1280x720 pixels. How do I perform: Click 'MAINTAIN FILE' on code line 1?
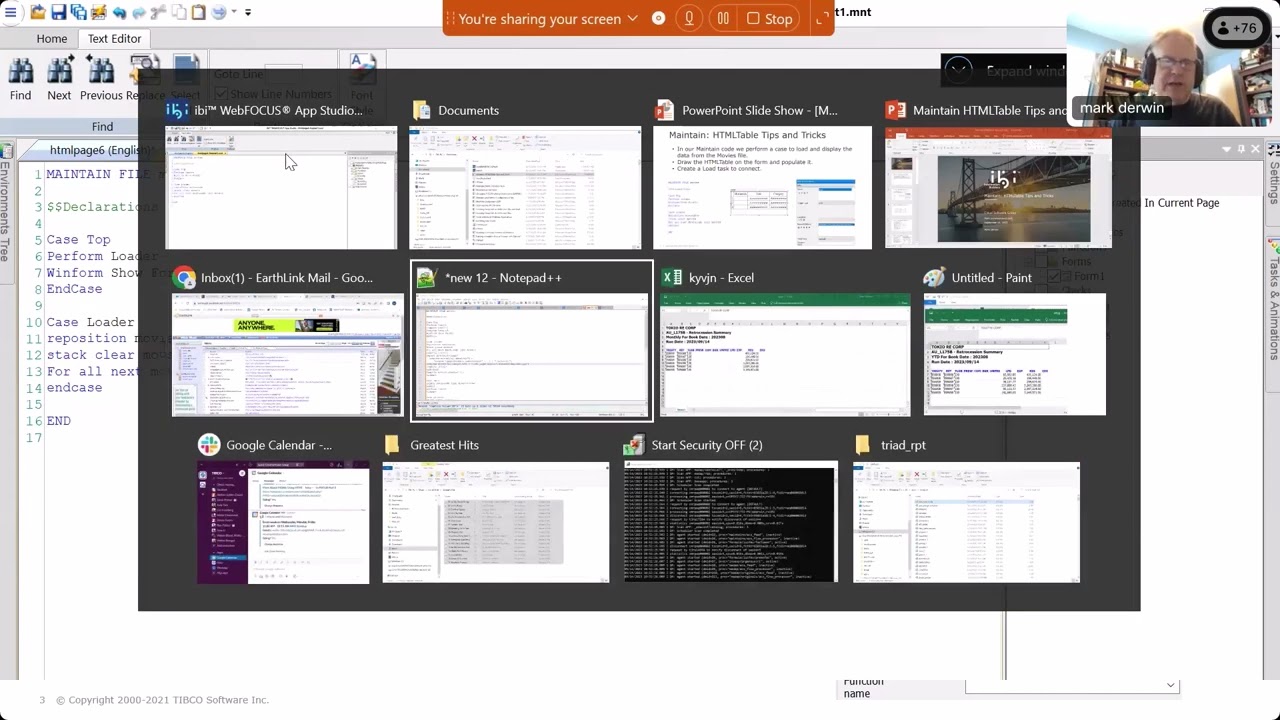click(98, 174)
